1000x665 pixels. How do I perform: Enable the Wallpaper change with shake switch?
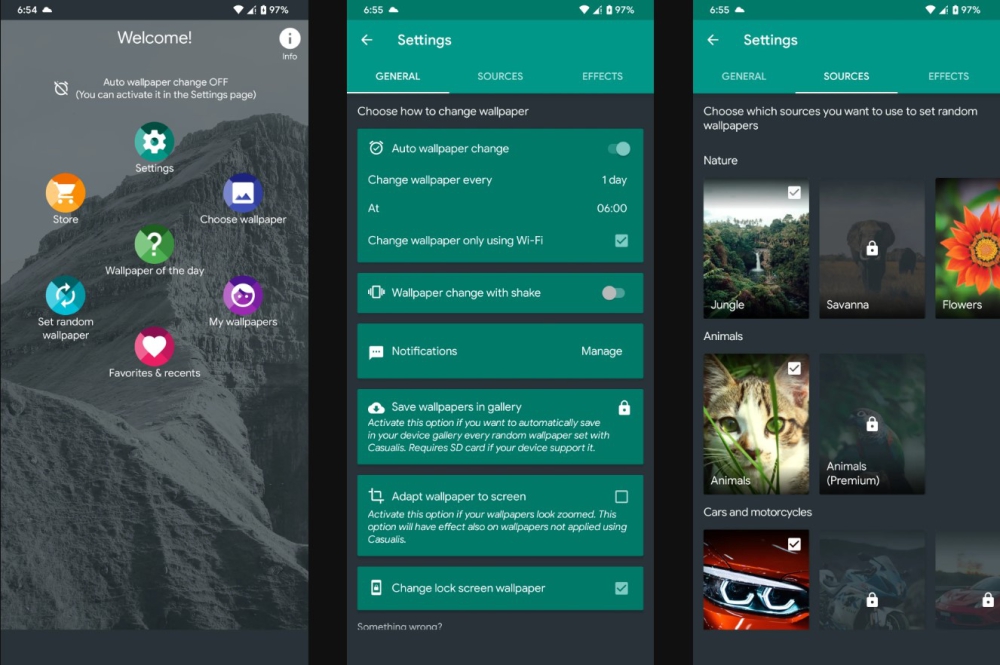[613, 293]
